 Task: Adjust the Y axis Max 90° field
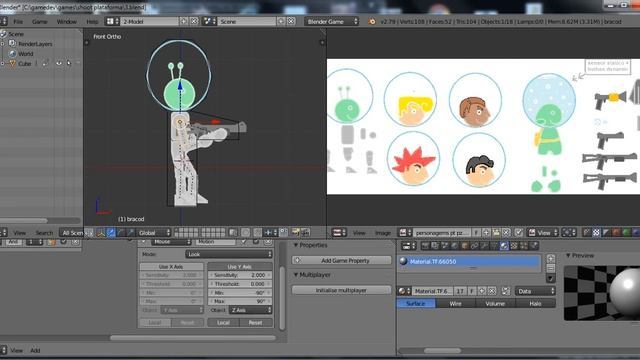(x=240, y=301)
